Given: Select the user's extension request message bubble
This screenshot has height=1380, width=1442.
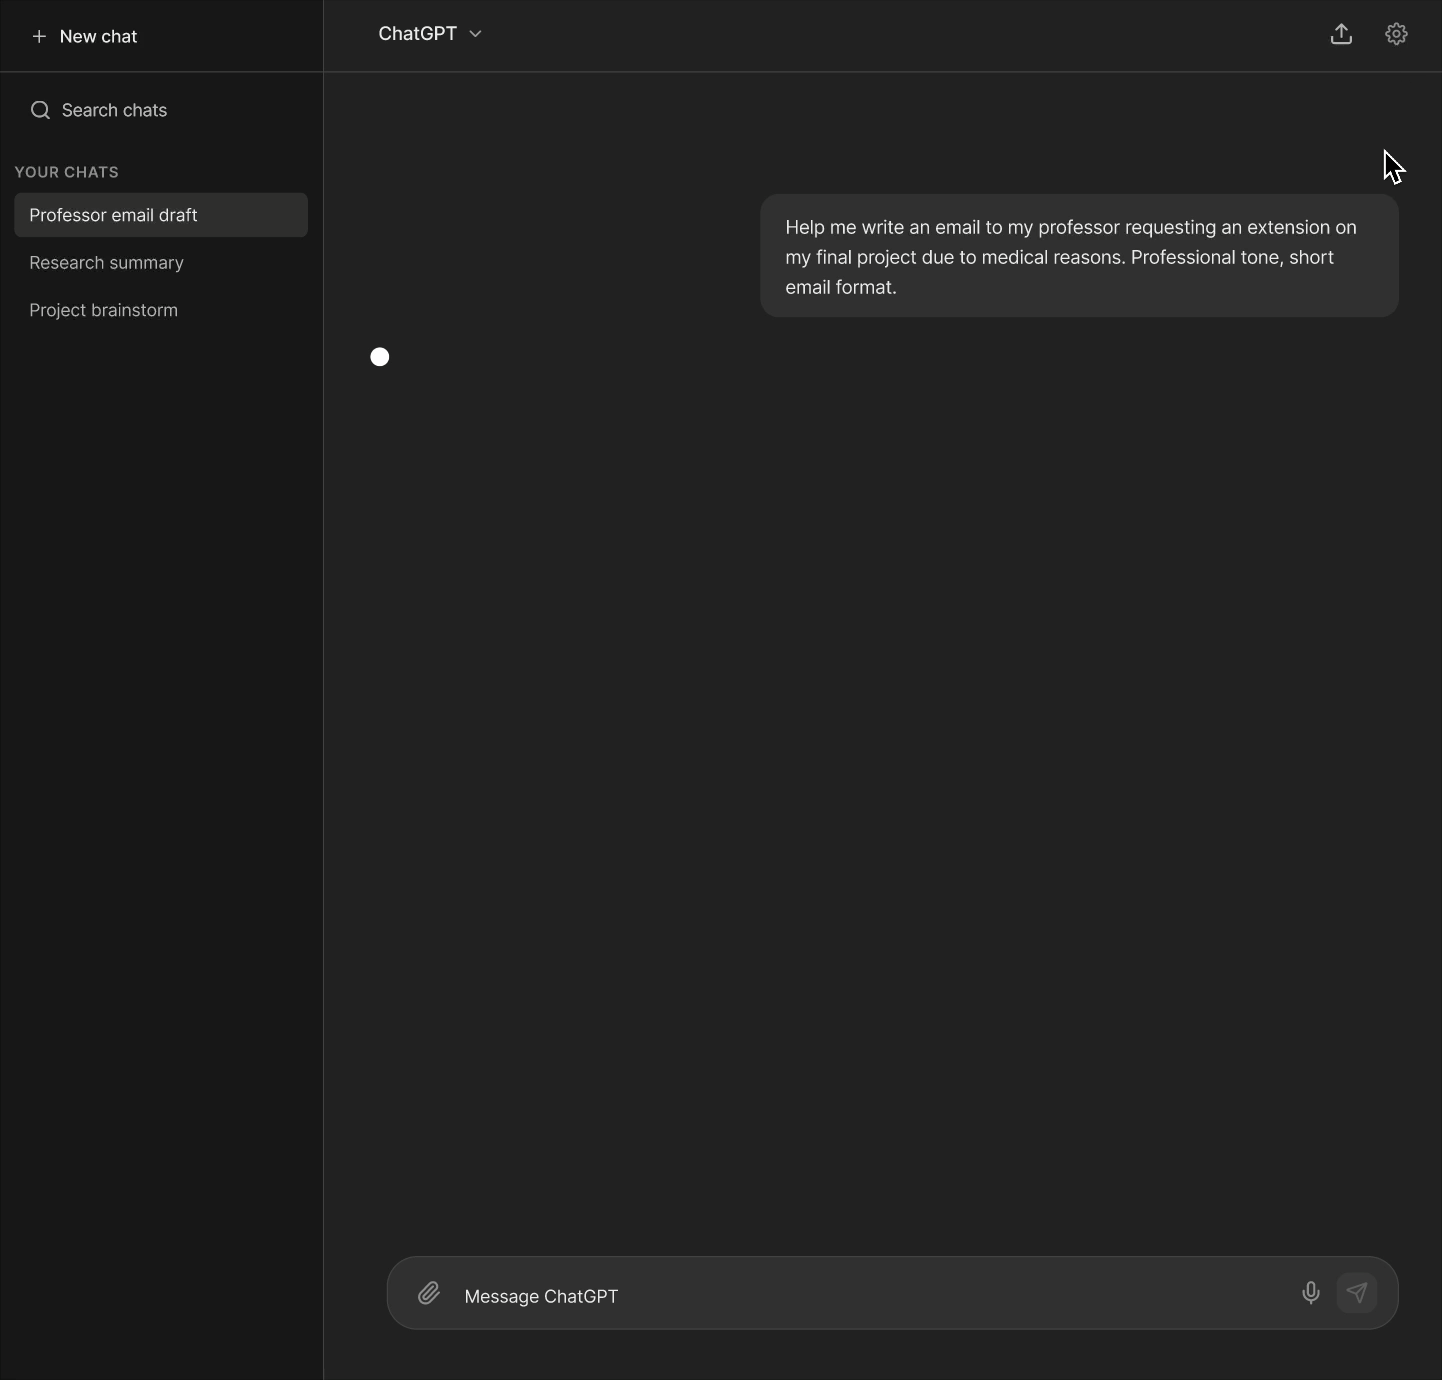Looking at the screenshot, I should pyautogui.click(x=1079, y=257).
